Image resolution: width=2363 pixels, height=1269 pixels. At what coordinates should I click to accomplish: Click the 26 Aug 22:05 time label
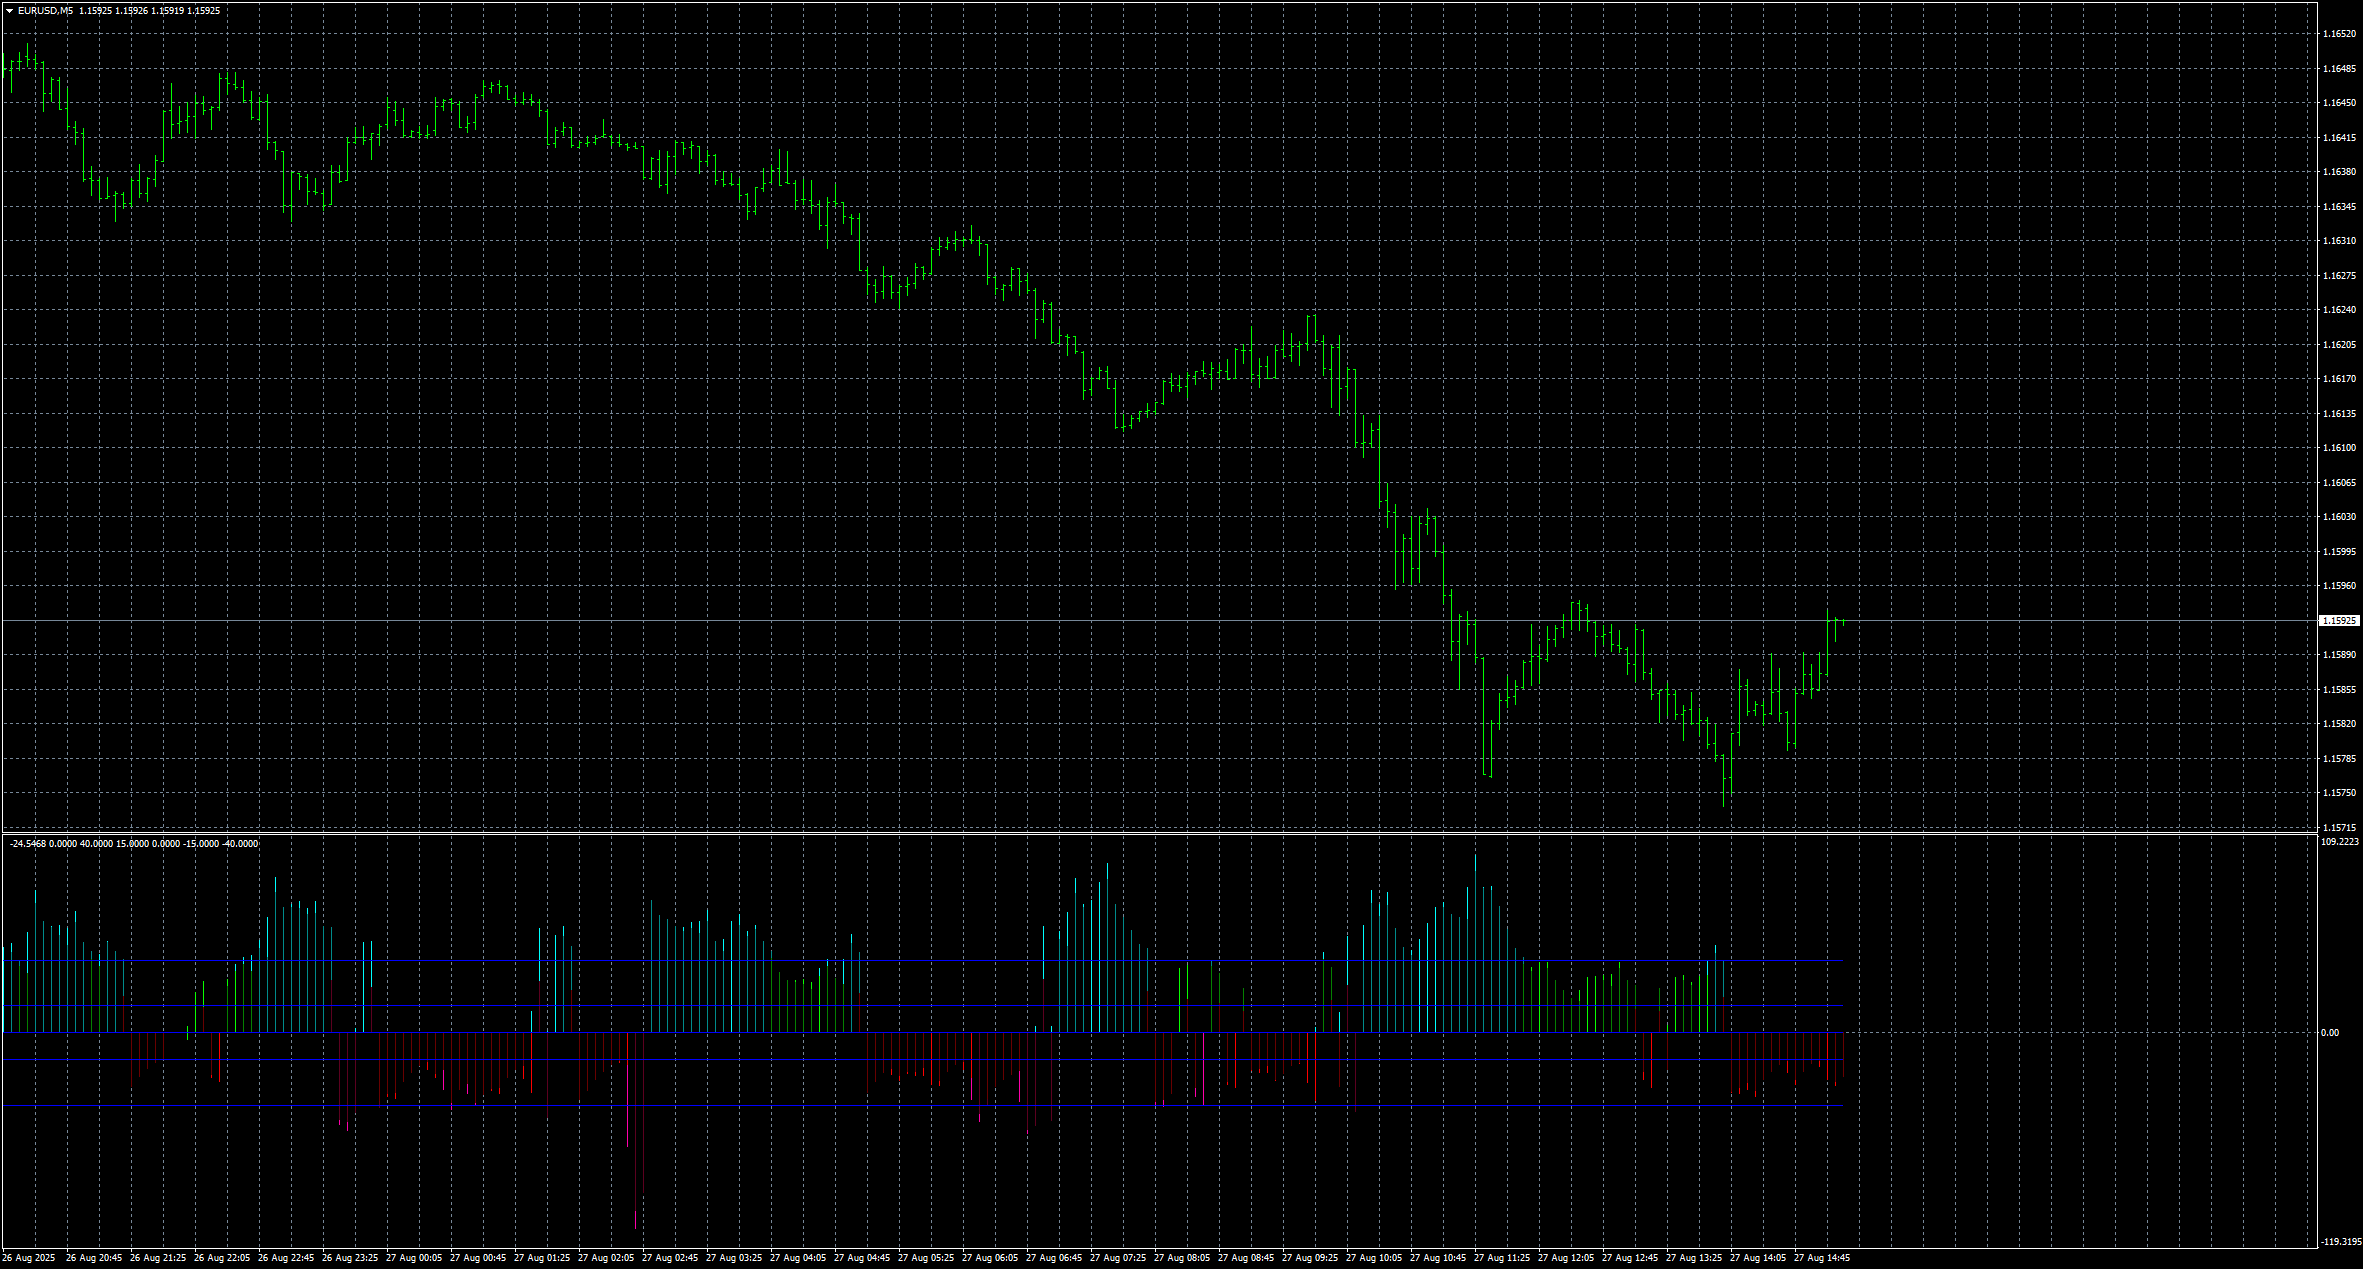point(222,1258)
